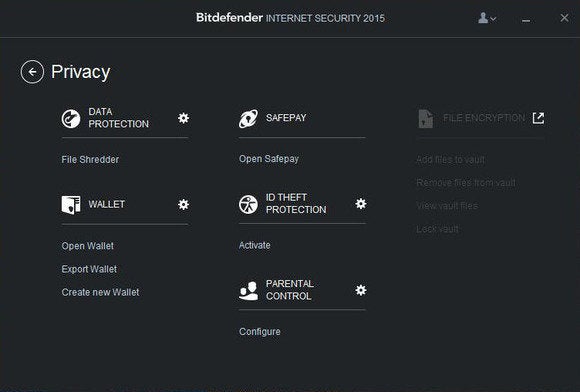Select View vault files

[447, 205]
